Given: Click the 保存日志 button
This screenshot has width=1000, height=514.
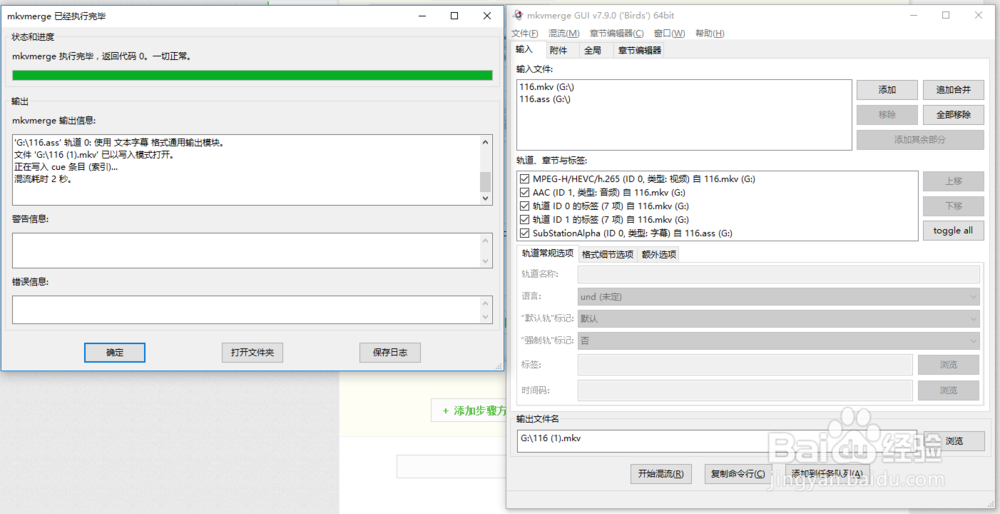Looking at the screenshot, I should coord(390,352).
